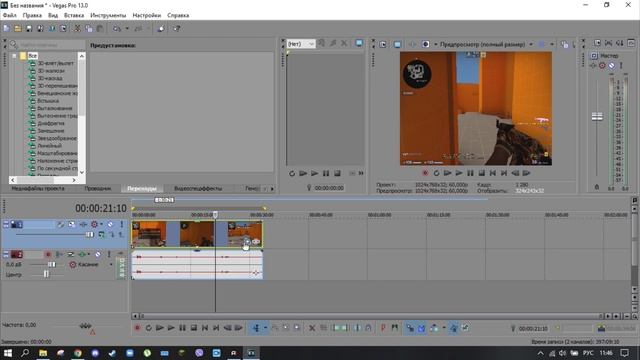Toggle external monitor preview in the video preview toolbar
640x360 pixels.
click(x=397, y=44)
